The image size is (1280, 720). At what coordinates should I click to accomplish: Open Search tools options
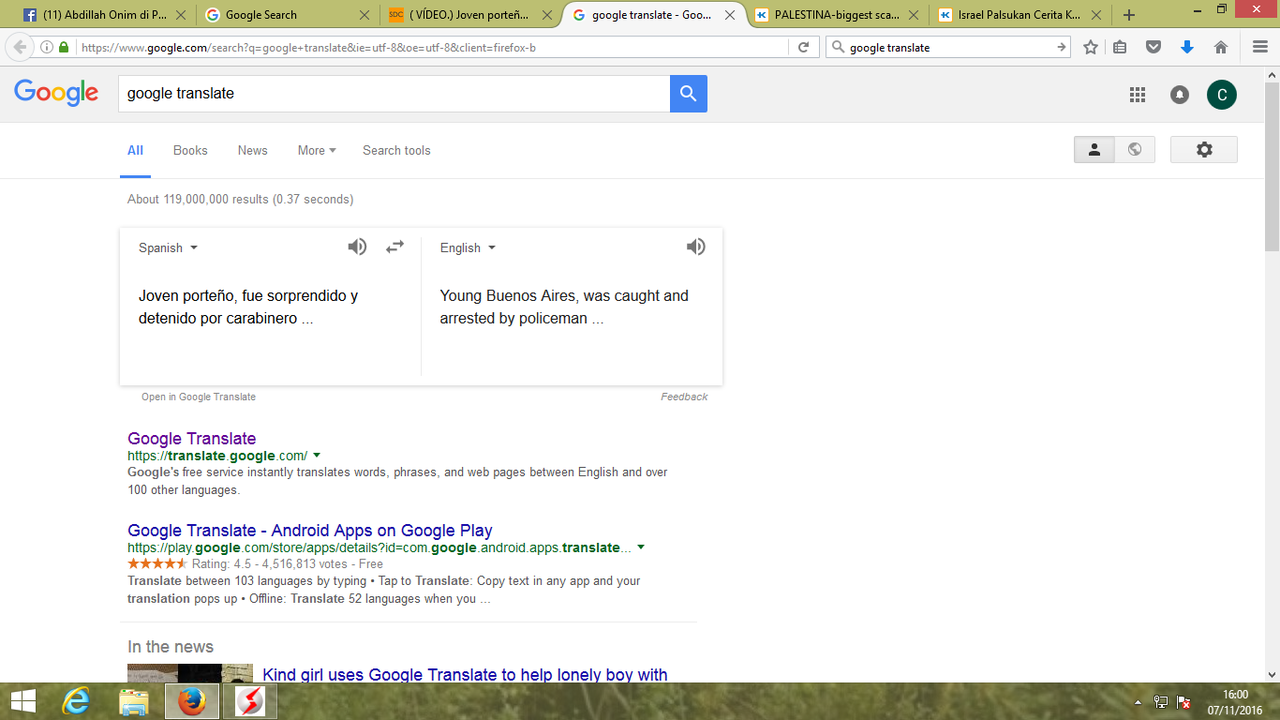(x=397, y=150)
